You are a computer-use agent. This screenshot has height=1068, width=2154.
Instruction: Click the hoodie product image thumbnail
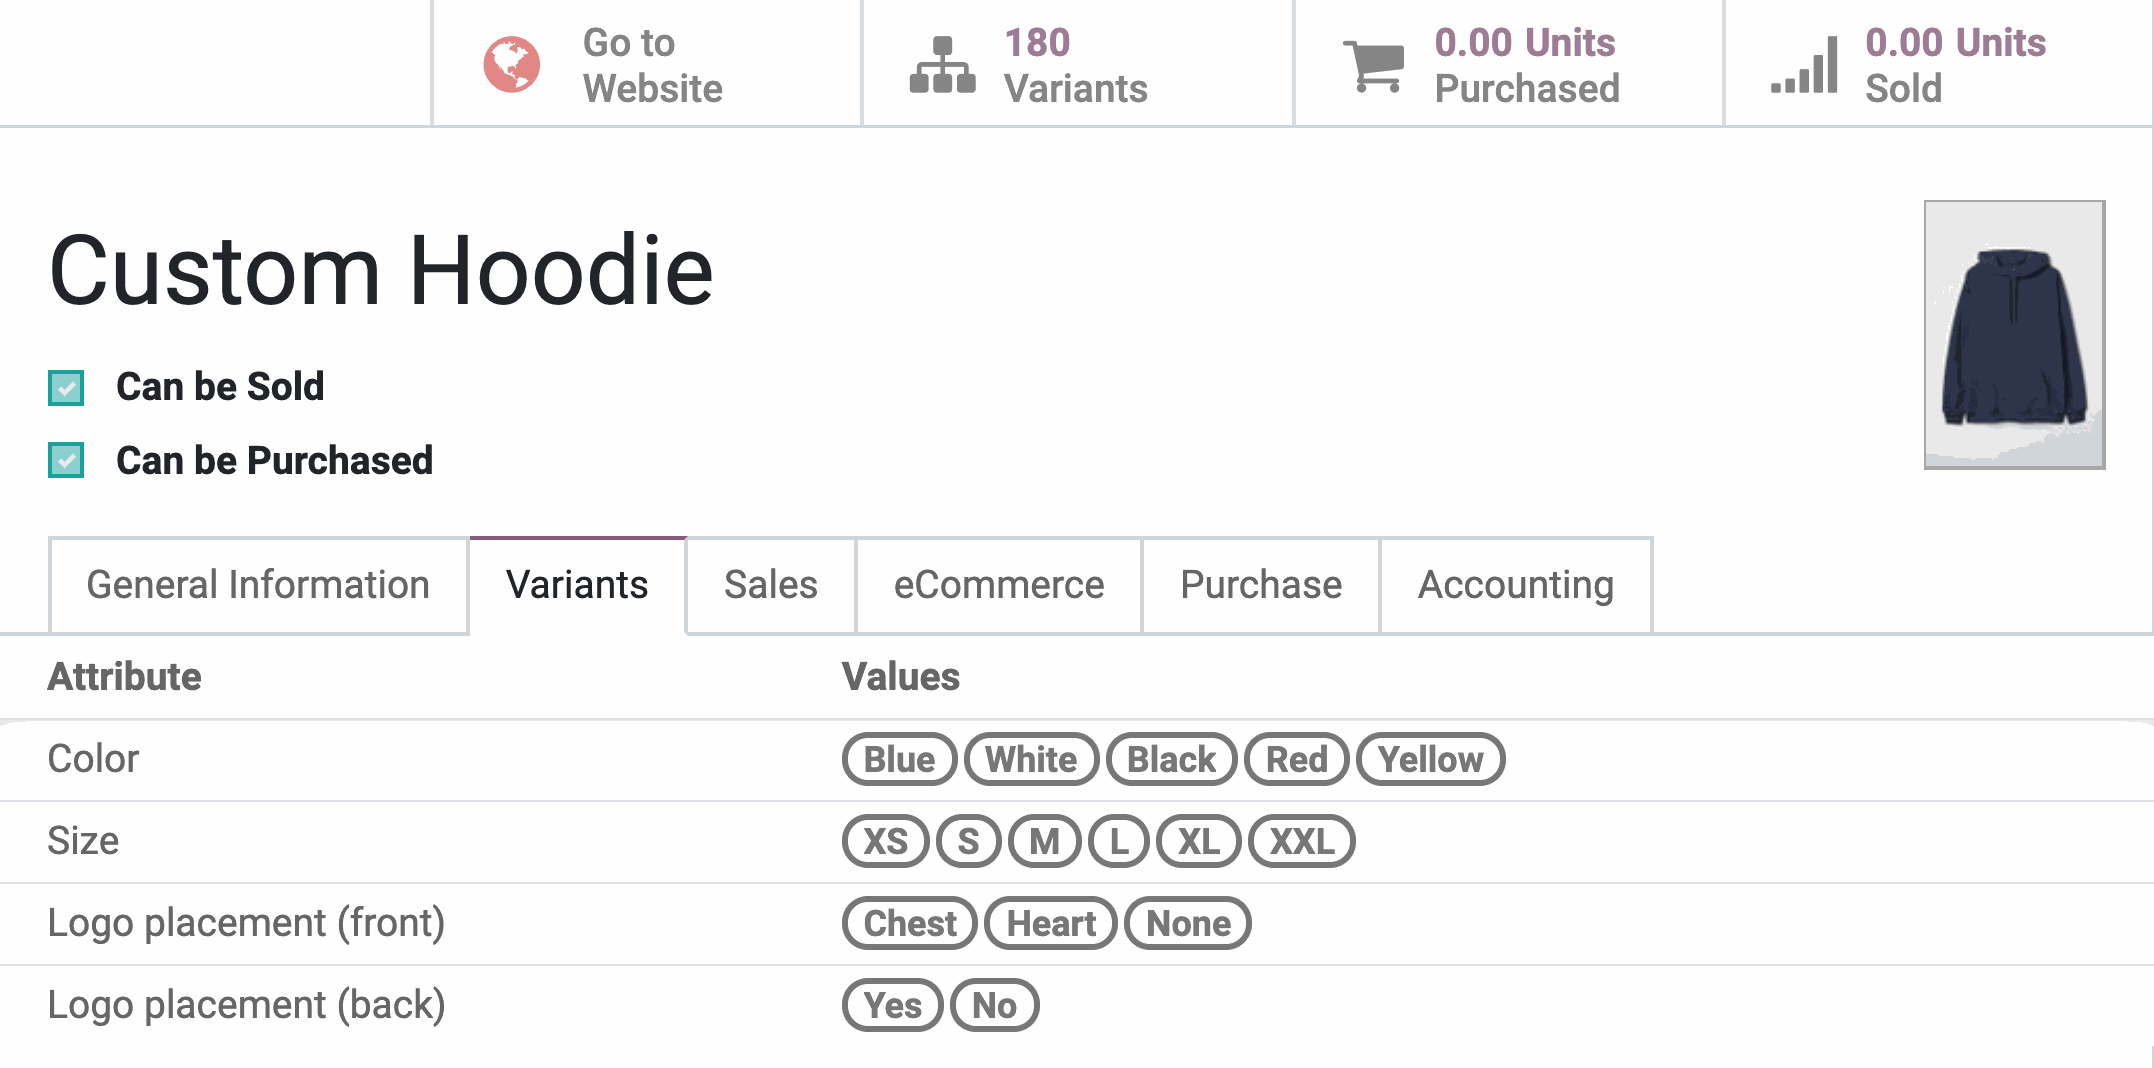(x=2014, y=335)
